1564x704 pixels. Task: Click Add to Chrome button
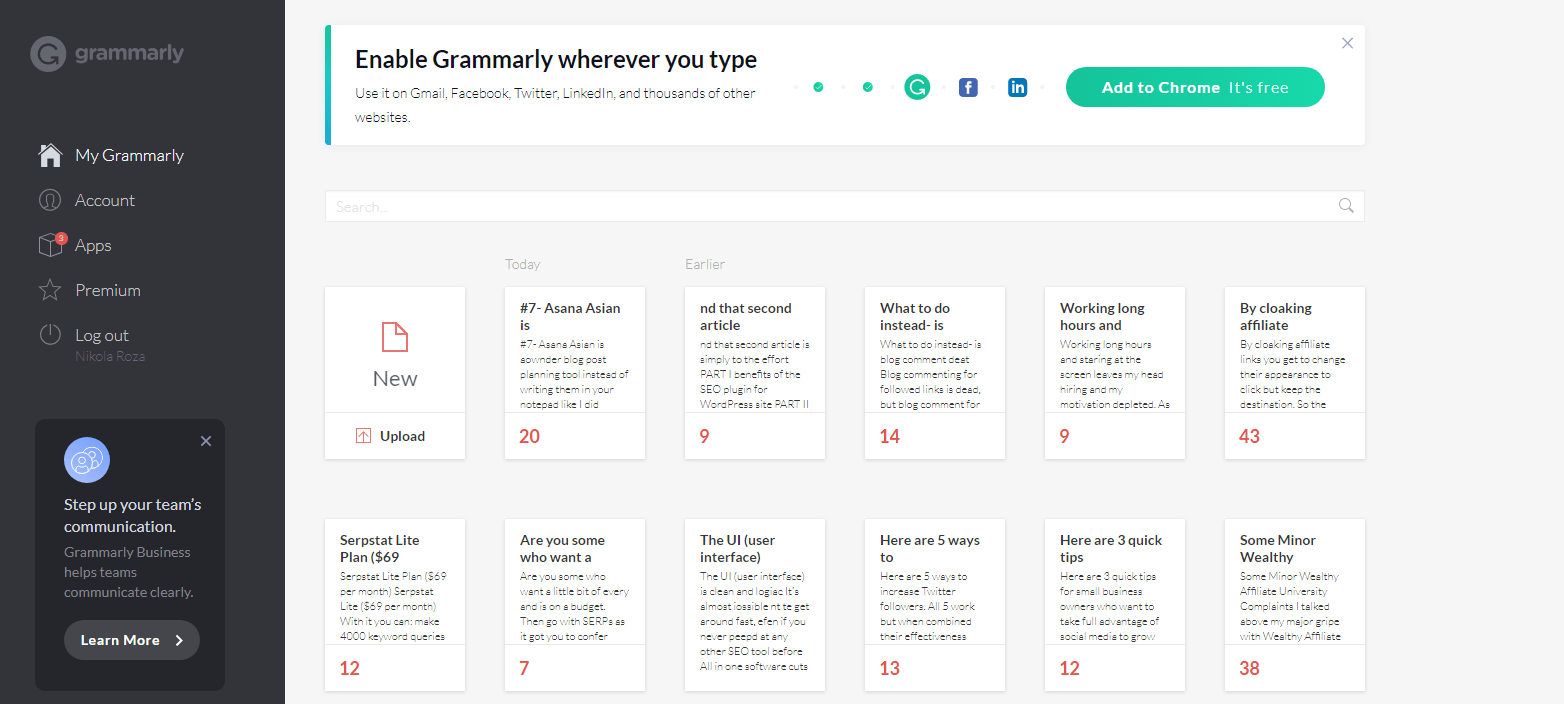click(1195, 87)
